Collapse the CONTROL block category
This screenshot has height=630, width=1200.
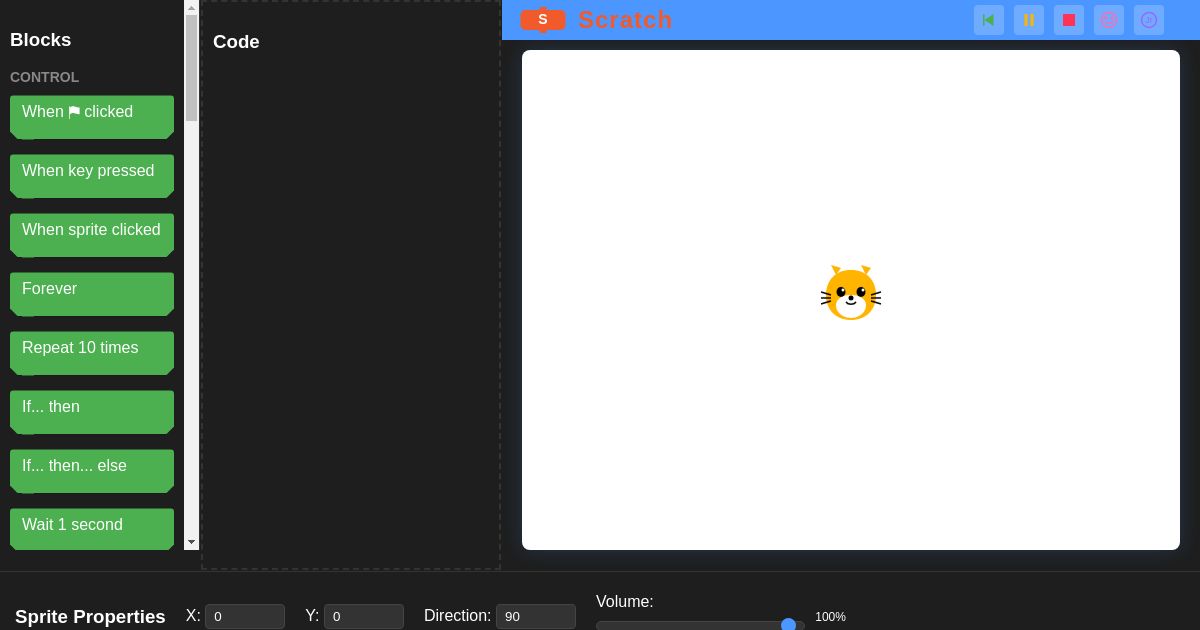point(44,77)
